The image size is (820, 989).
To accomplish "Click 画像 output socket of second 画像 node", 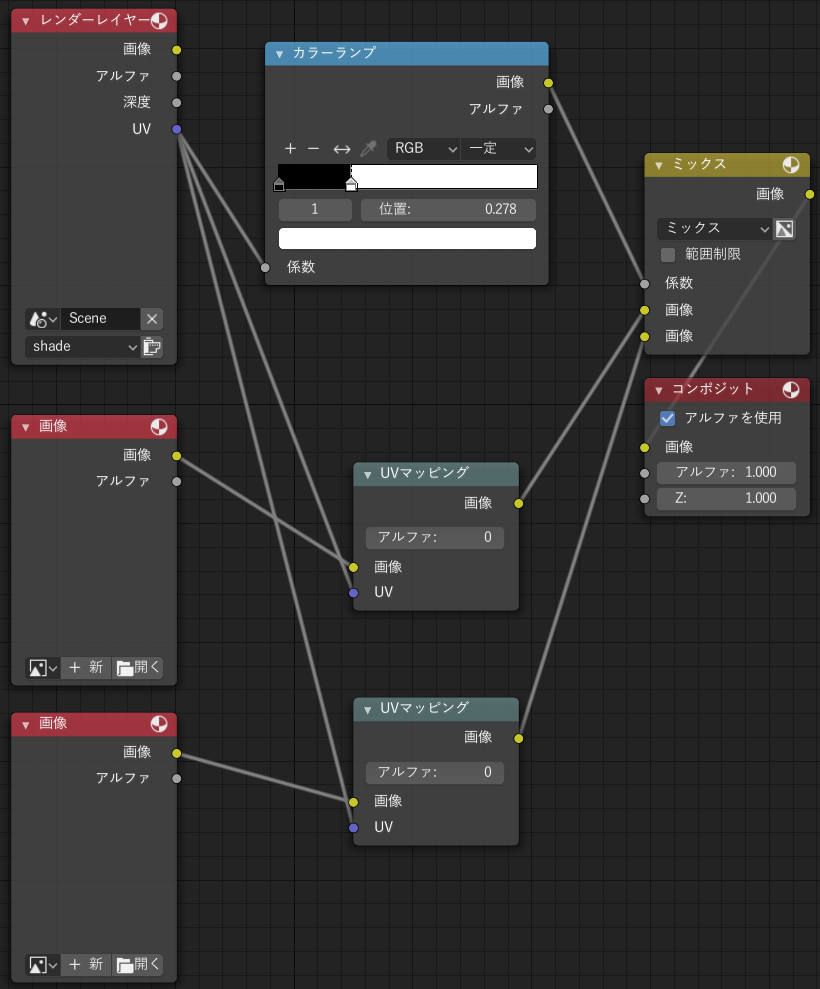I will (x=177, y=754).
